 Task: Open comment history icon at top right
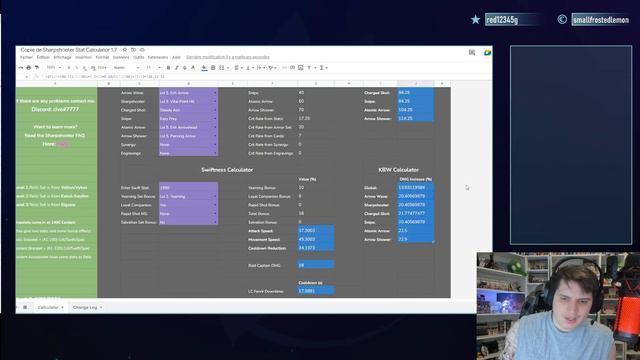coord(472,52)
